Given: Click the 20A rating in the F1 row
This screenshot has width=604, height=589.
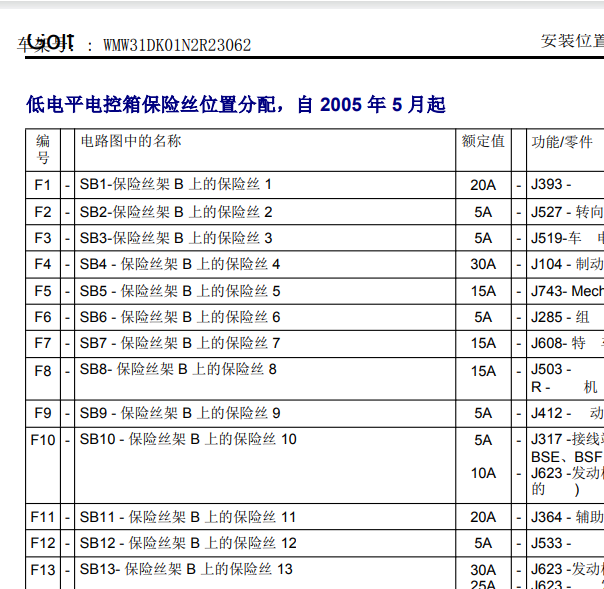Looking at the screenshot, I should pyautogui.click(x=483, y=185).
